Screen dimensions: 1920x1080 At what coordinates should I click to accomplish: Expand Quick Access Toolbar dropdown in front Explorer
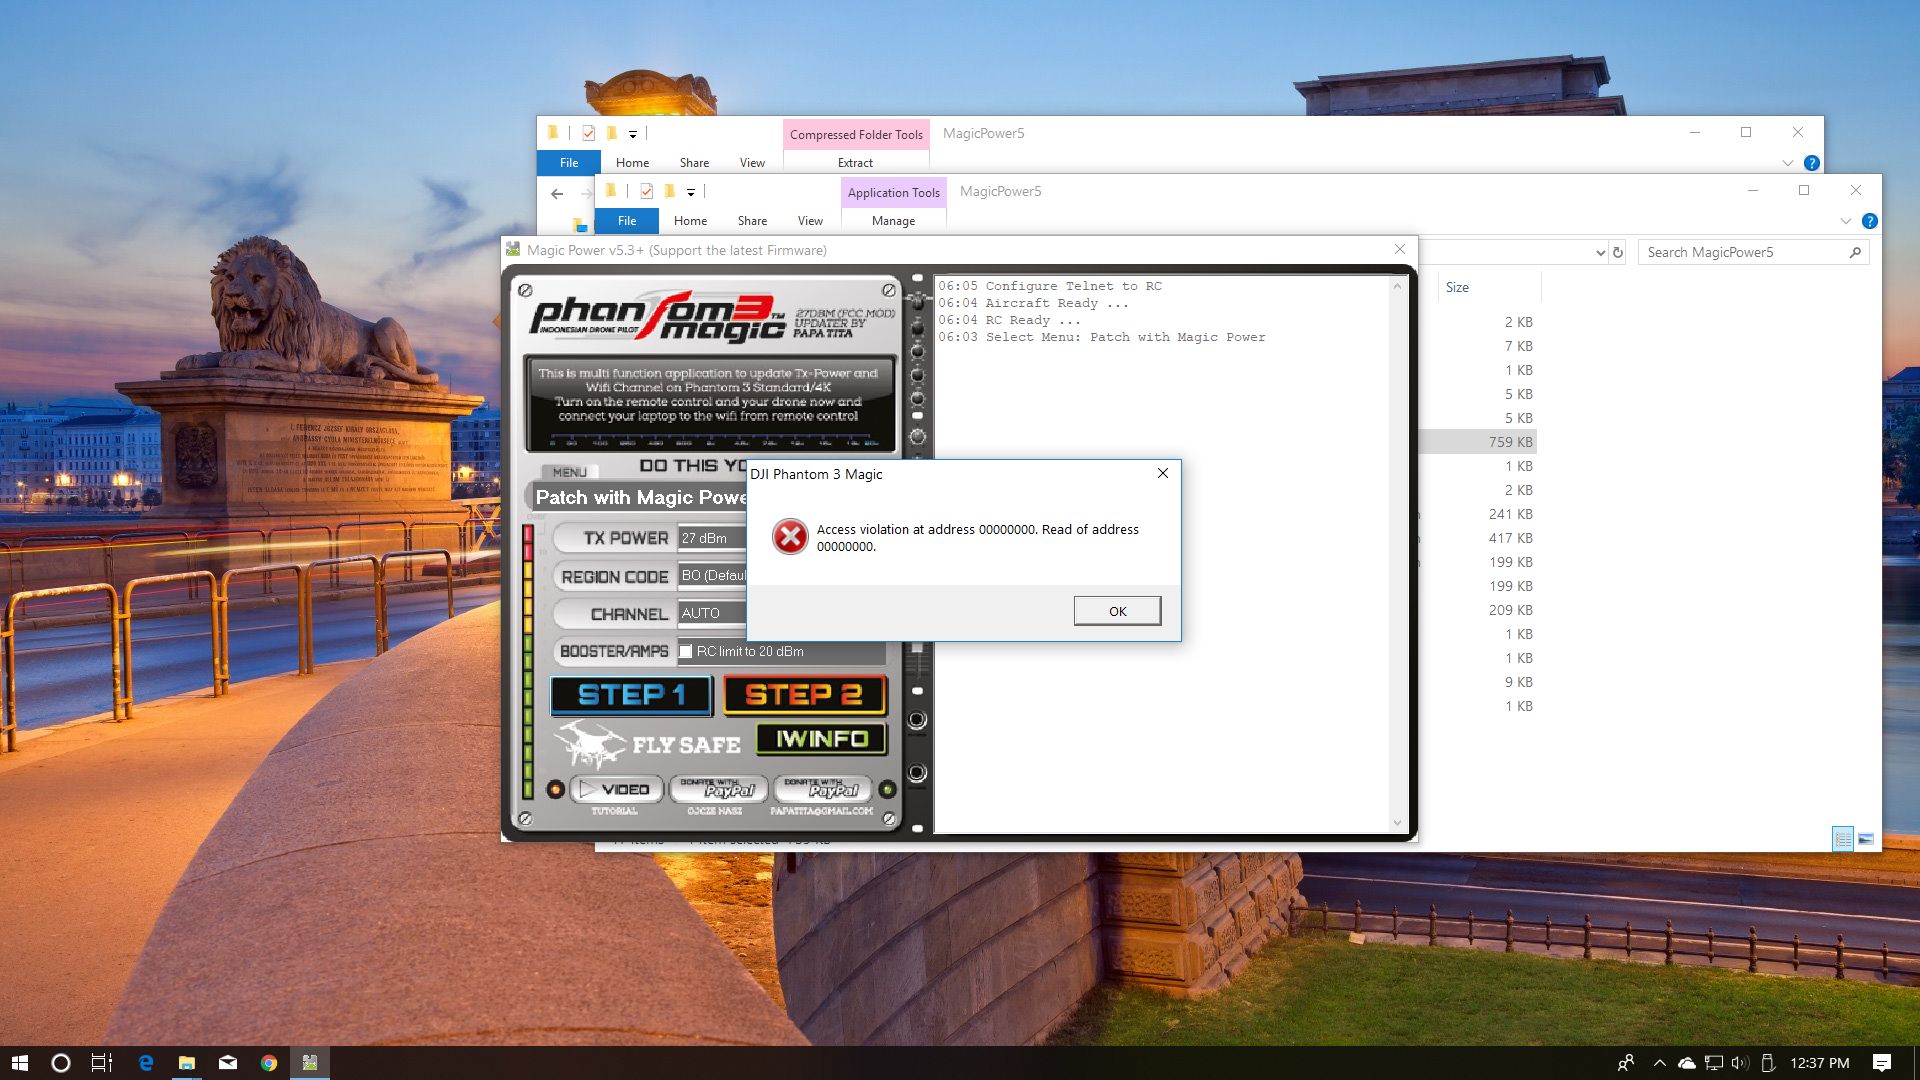point(691,192)
